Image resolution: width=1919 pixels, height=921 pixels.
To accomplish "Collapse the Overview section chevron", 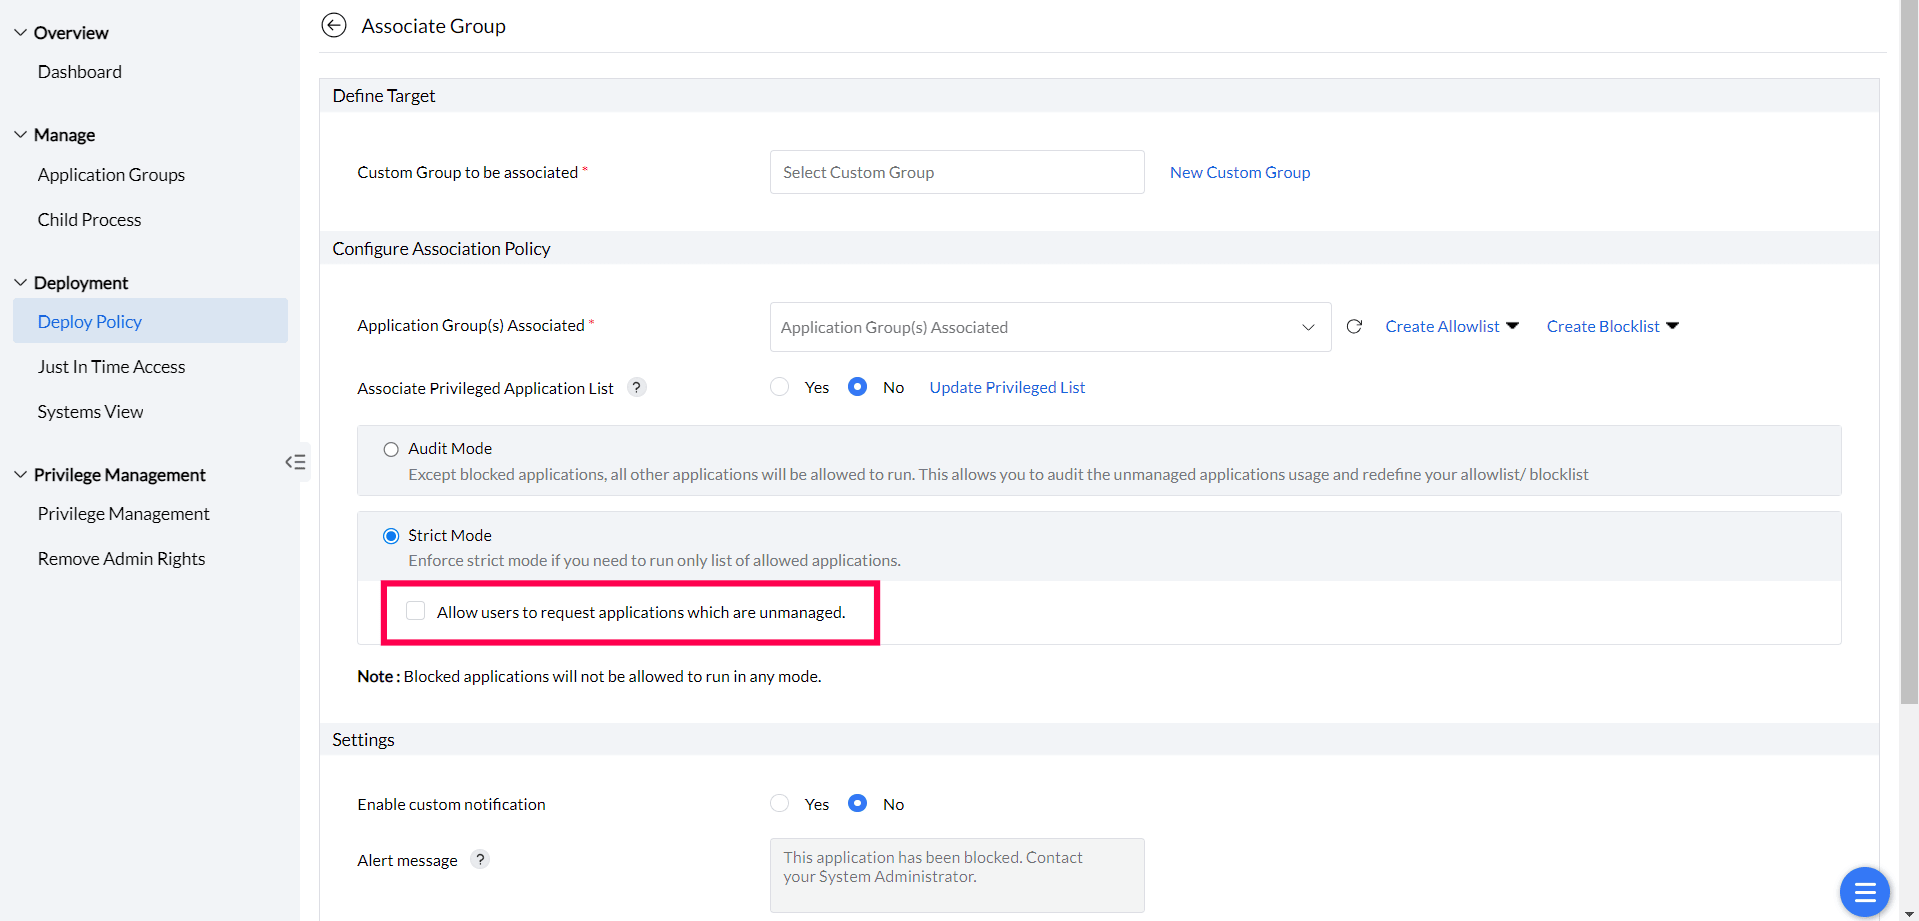I will pyautogui.click(x=20, y=32).
